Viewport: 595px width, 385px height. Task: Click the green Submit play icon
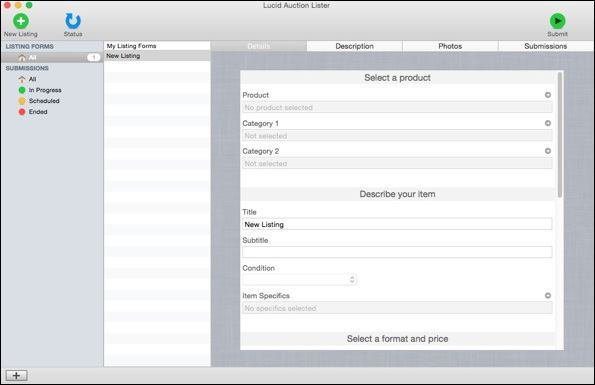[557, 21]
